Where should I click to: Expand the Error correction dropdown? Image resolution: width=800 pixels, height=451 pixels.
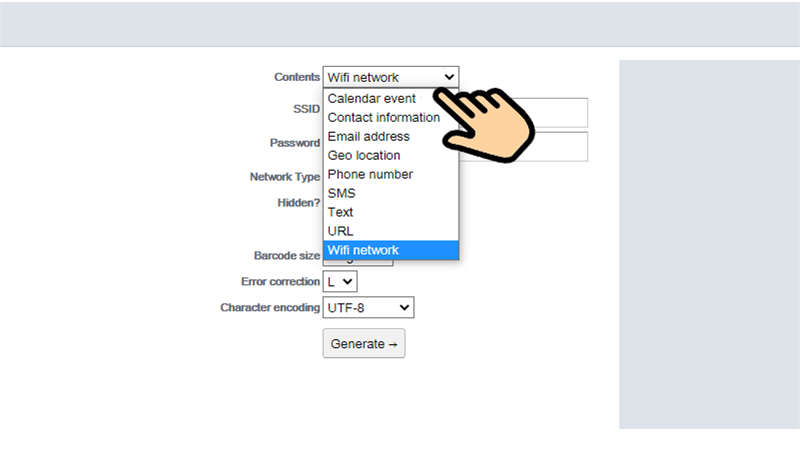340,282
